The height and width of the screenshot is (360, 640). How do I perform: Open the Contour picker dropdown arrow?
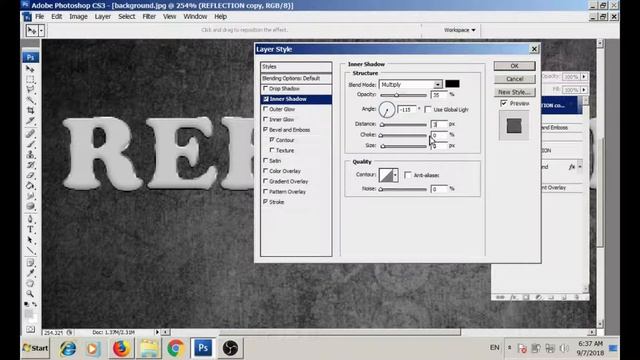[395, 175]
